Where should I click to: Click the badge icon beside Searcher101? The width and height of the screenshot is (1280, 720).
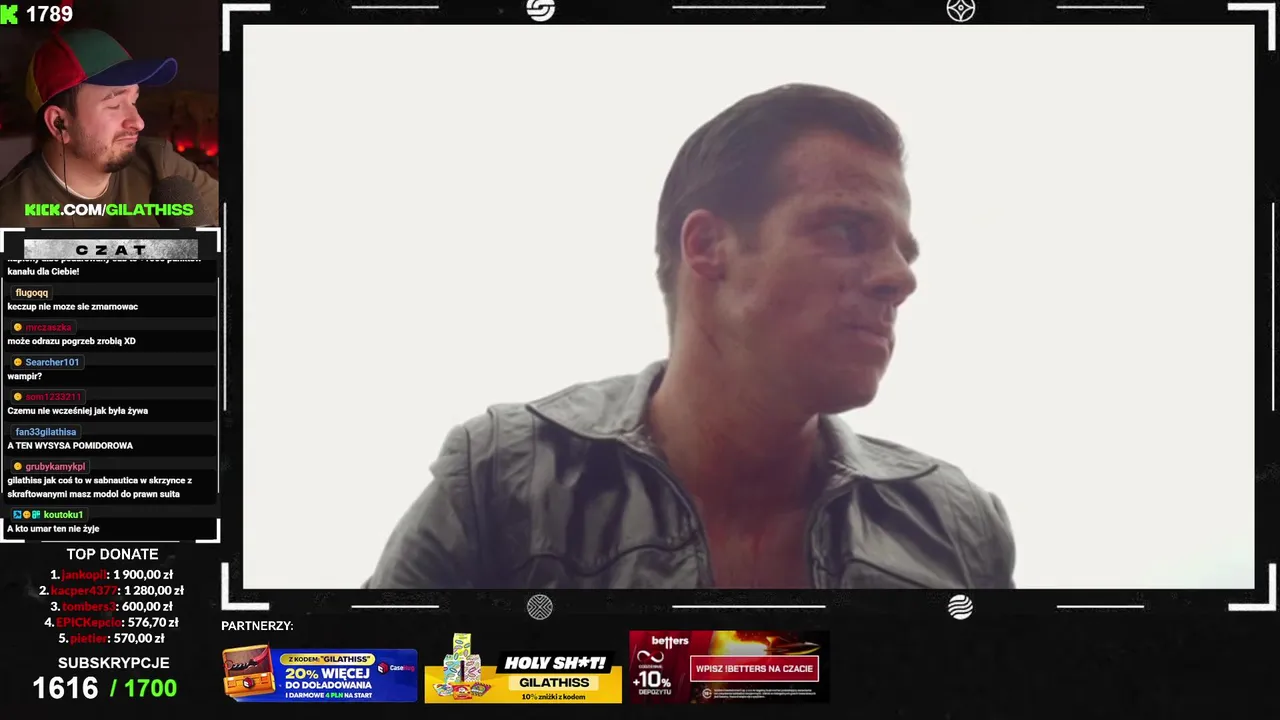click(18, 362)
